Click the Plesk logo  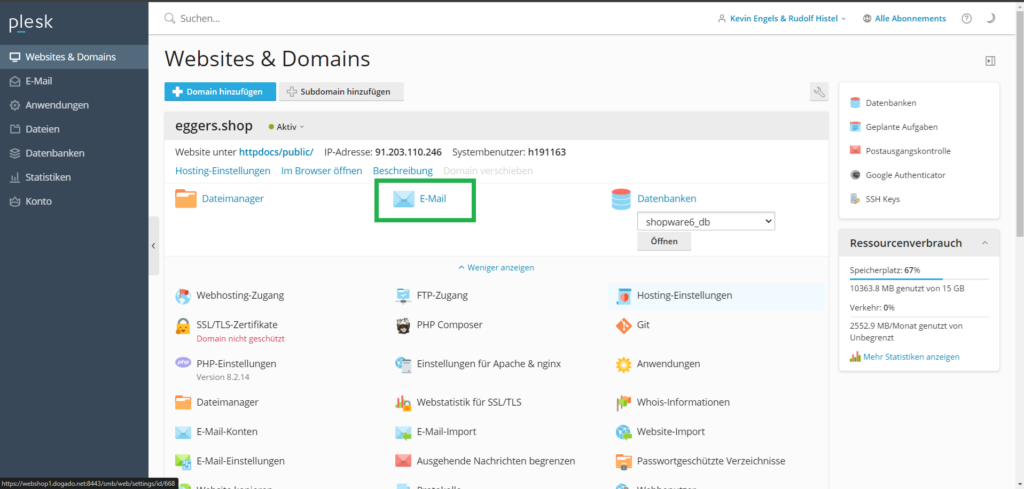[31, 23]
